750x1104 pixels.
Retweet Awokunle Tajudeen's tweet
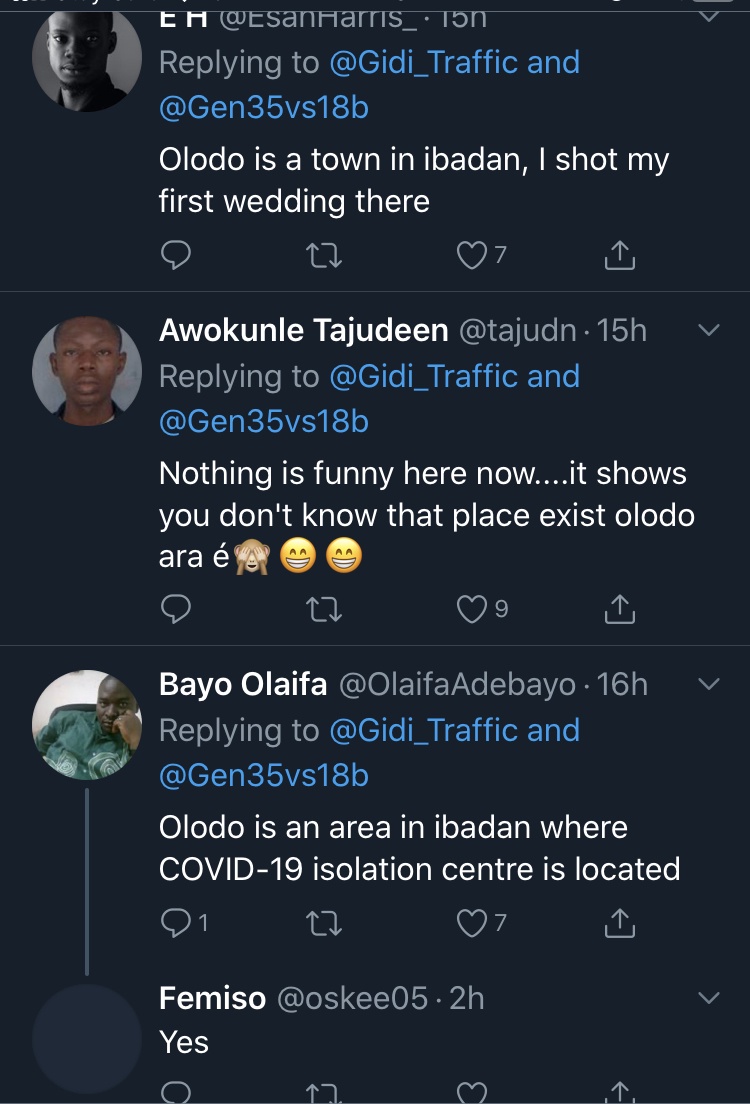pos(323,608)
